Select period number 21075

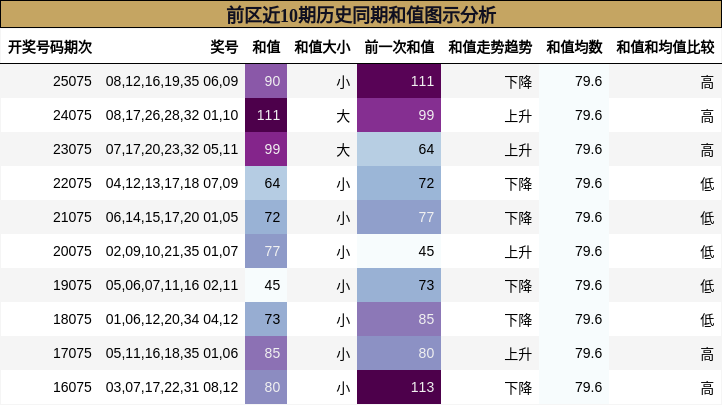tap(72, 218)
